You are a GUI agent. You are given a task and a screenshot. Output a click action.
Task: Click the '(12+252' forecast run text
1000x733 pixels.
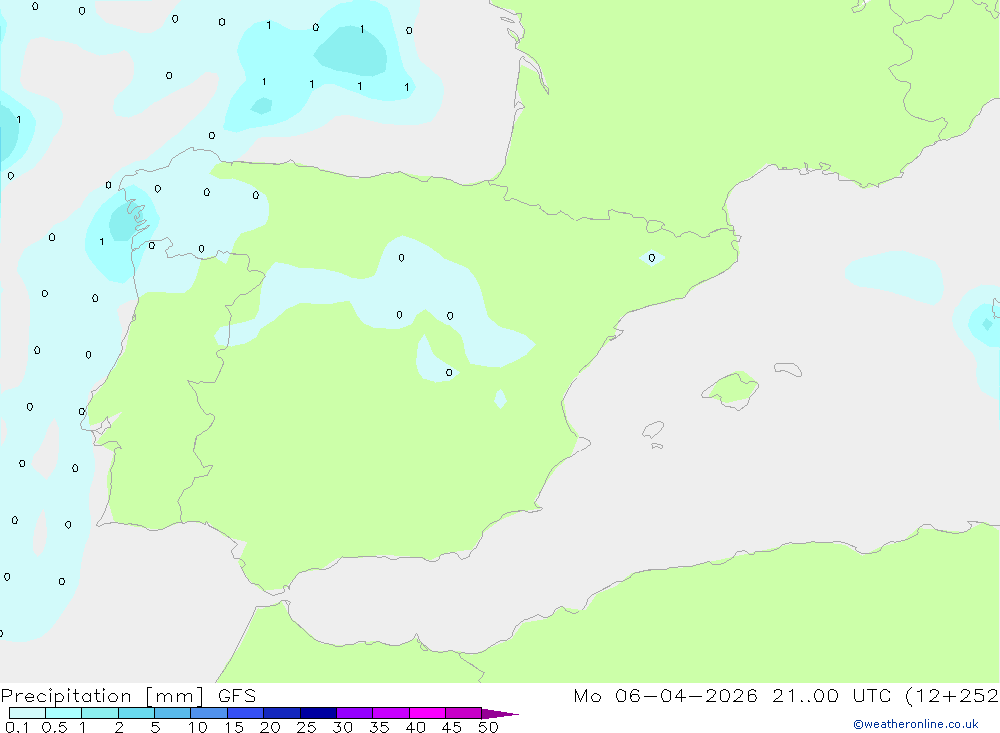[x=952, y=695]
